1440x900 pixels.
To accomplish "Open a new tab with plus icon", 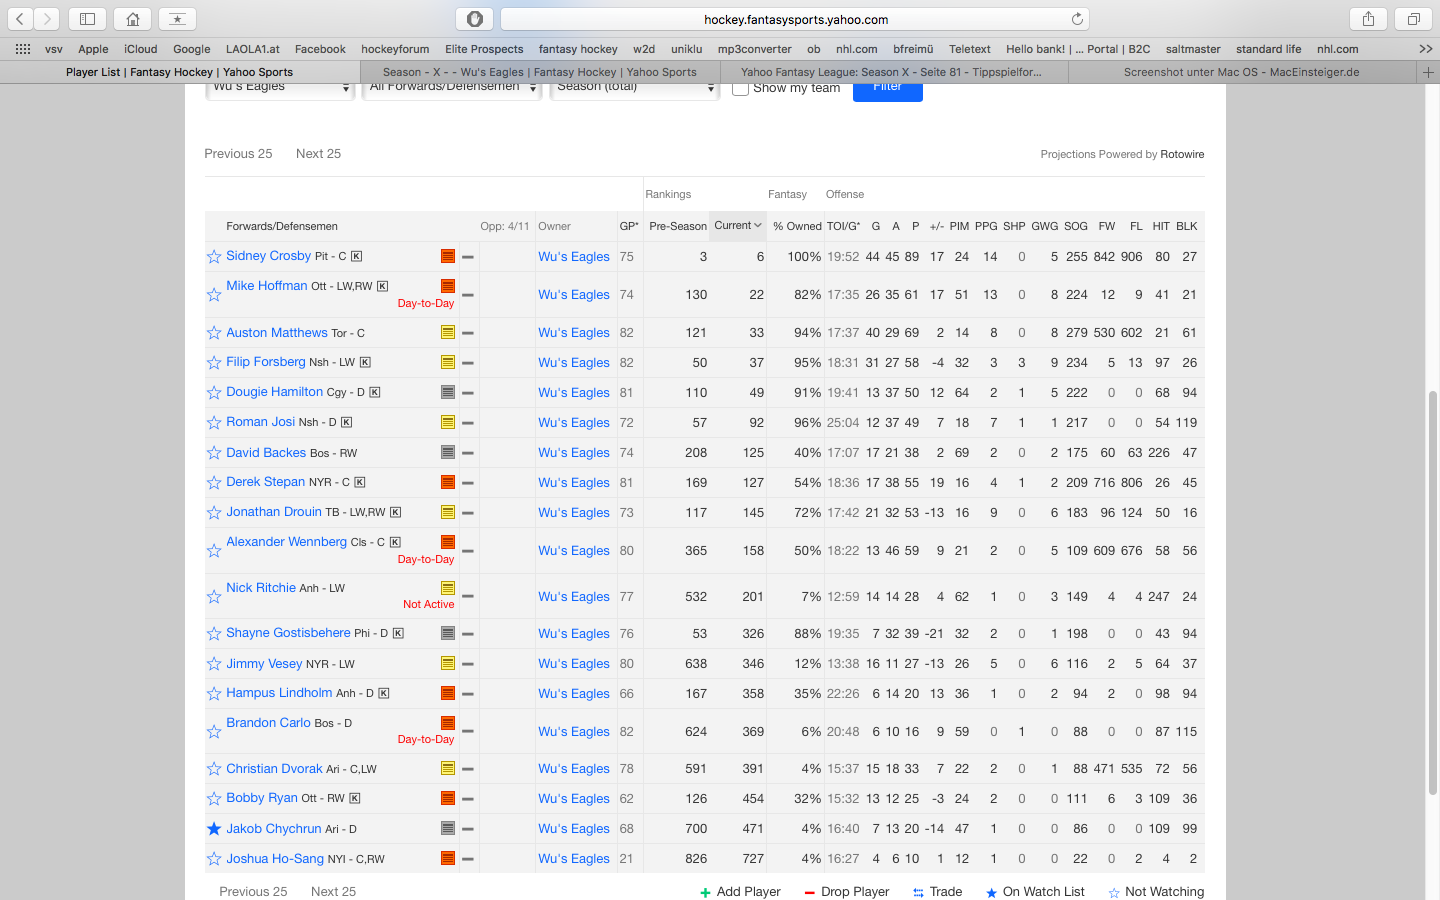I will point(1428,72).
